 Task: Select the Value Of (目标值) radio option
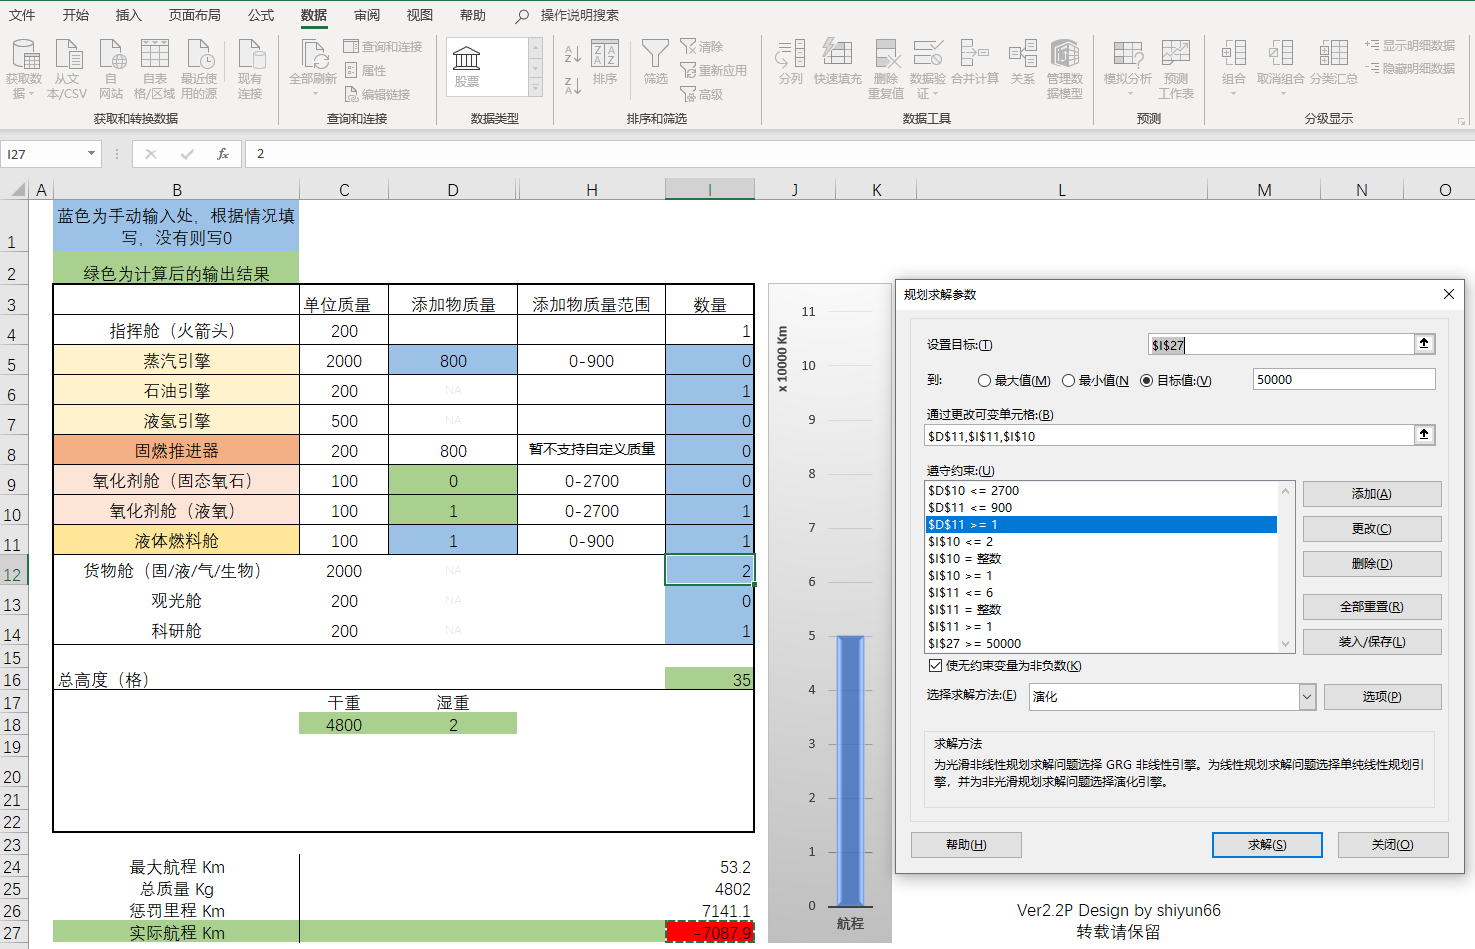click(1147, 381)
